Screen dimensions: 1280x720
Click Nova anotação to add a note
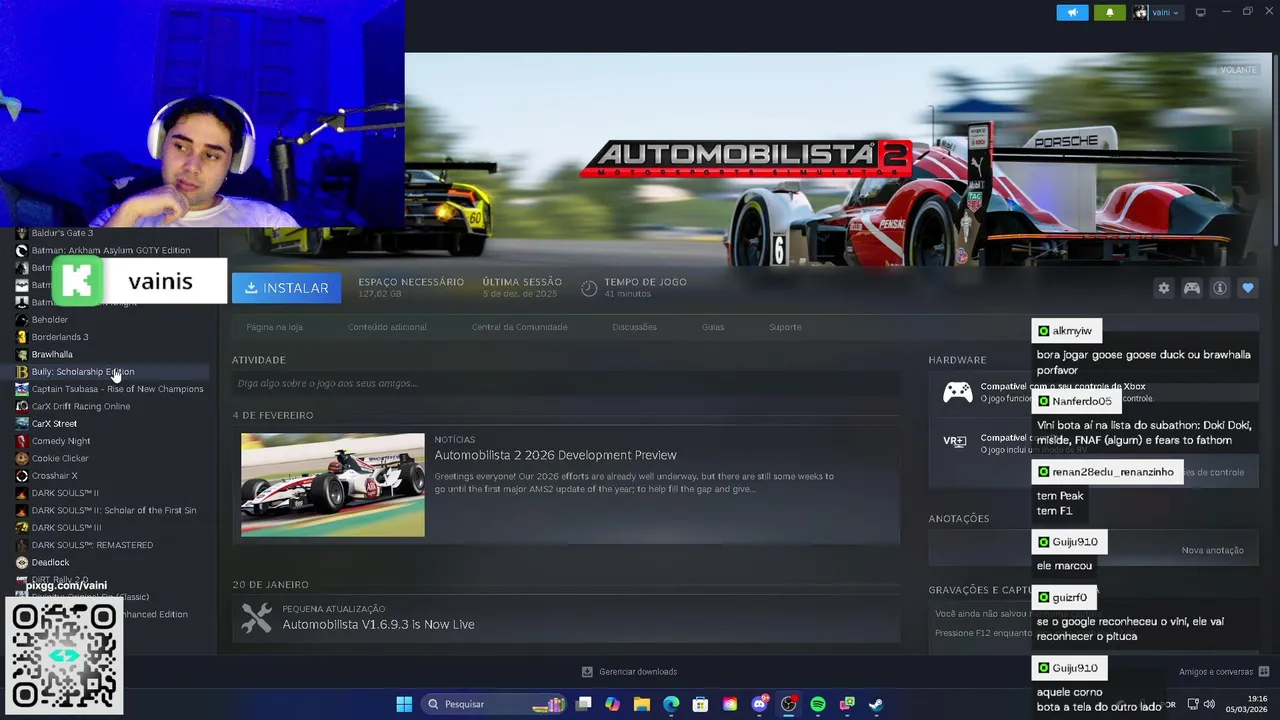tap(1212, 550)
